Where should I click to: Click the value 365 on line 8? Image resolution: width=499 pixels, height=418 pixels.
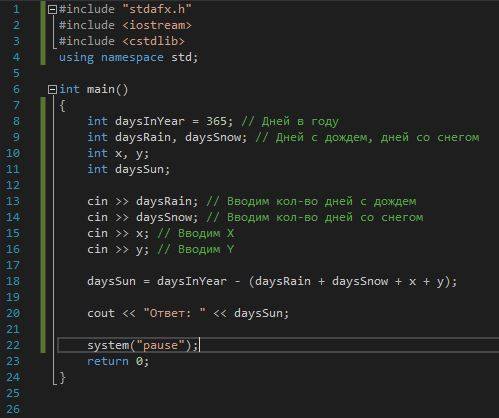coord(216,121)
